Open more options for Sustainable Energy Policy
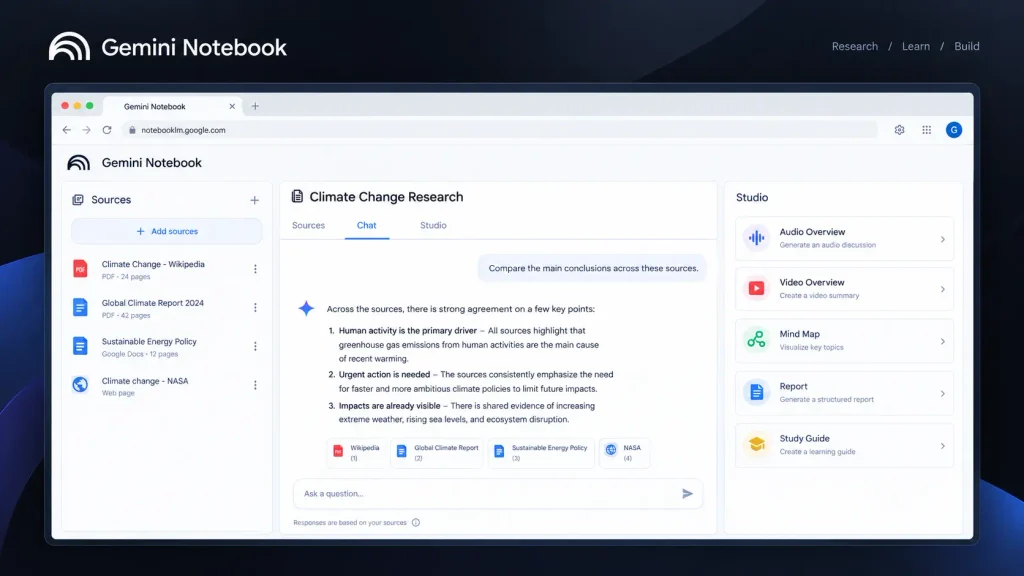This screenshot has height=576, width=1024. (x=255, y=346)
